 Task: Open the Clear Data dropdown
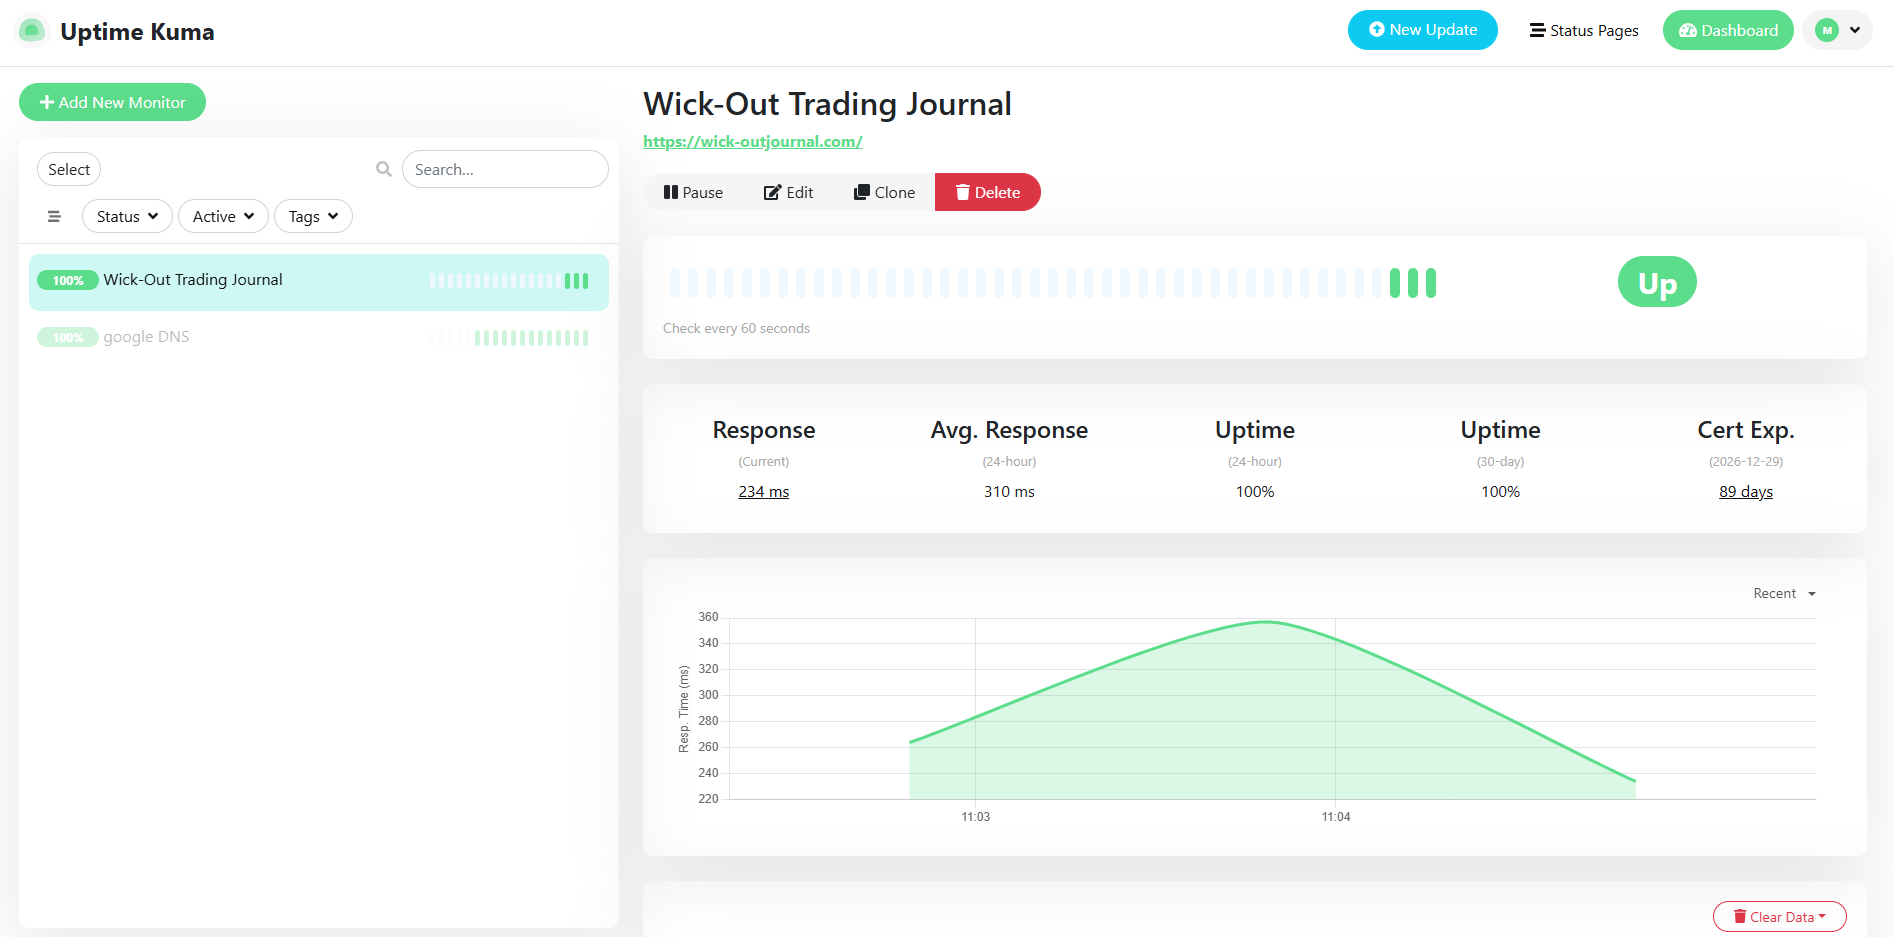click(1779, 916)
